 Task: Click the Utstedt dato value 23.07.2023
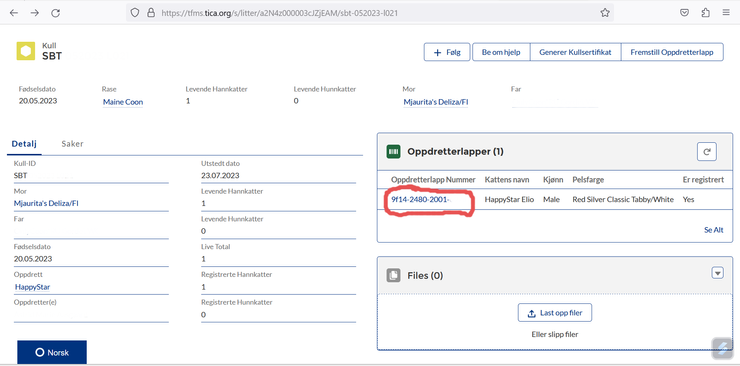[220, 175]
